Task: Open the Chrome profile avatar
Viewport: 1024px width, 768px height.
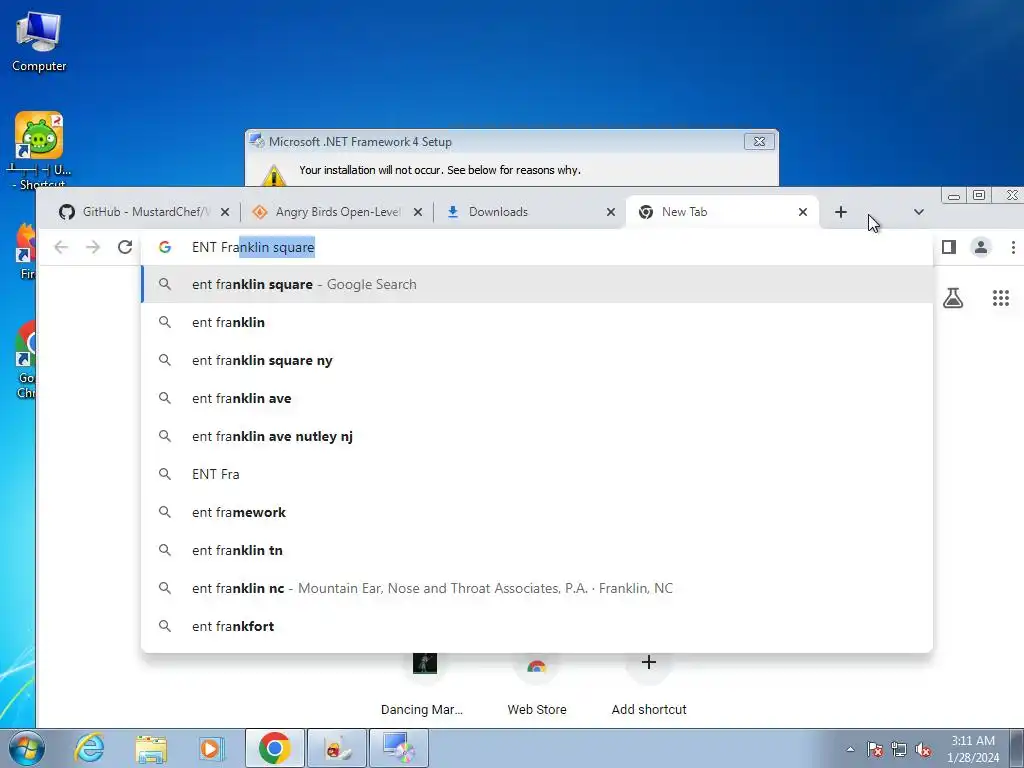Action: pos(981,247)
